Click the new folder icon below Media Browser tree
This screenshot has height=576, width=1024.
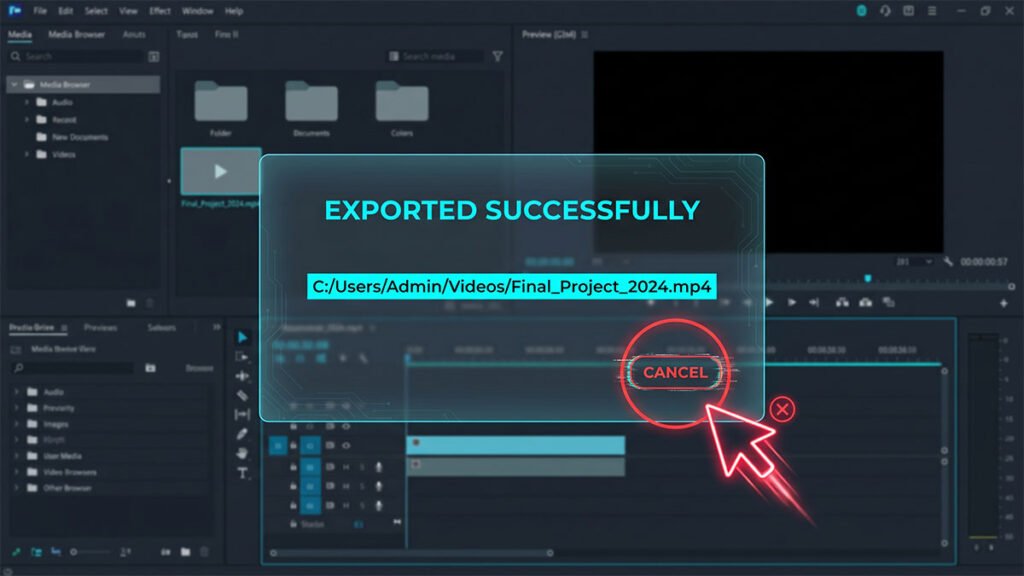point(131,303)
